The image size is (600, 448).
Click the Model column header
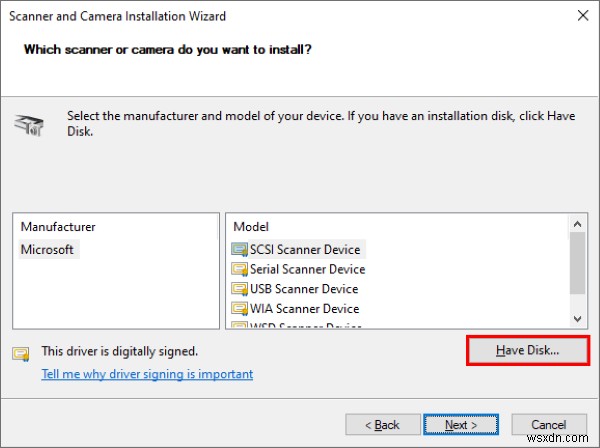251,227
